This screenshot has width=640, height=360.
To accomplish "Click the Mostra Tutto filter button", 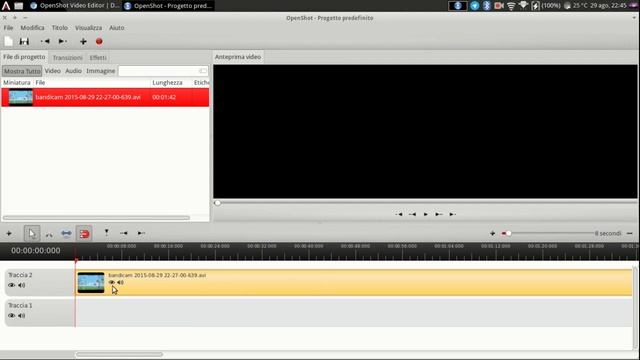I will (x=22, y=71).
